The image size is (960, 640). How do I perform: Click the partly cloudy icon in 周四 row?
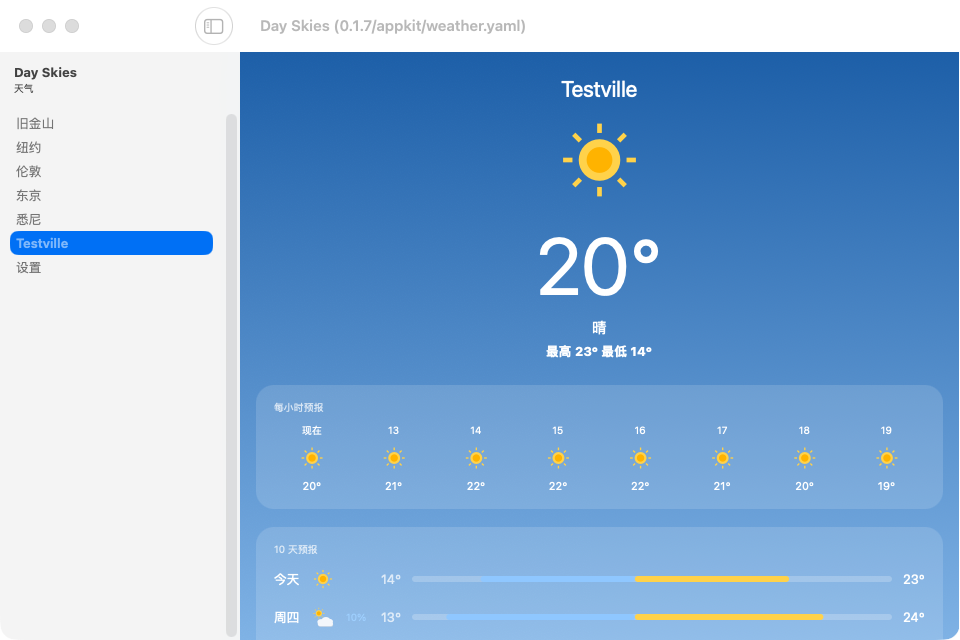pyautogui.click(x=323, y=617)
